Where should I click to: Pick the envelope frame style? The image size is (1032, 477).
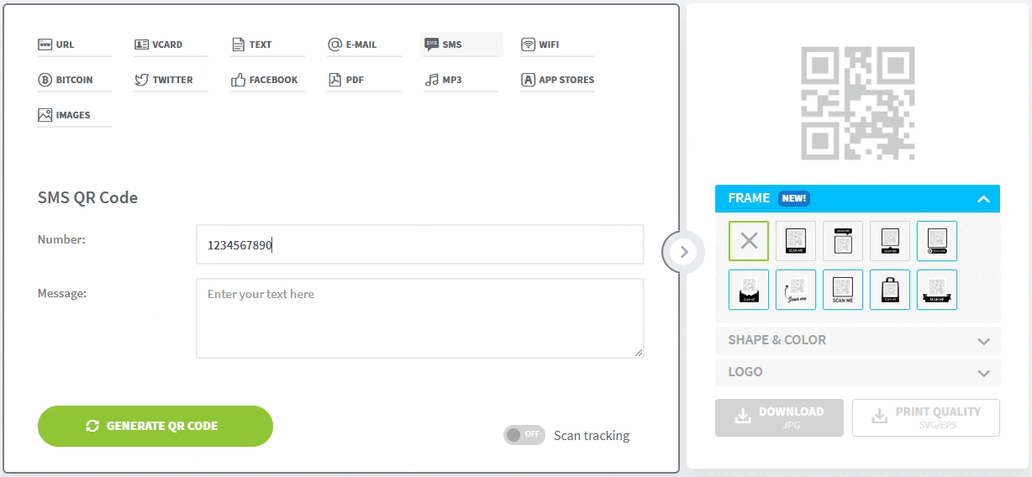(748, 289)
